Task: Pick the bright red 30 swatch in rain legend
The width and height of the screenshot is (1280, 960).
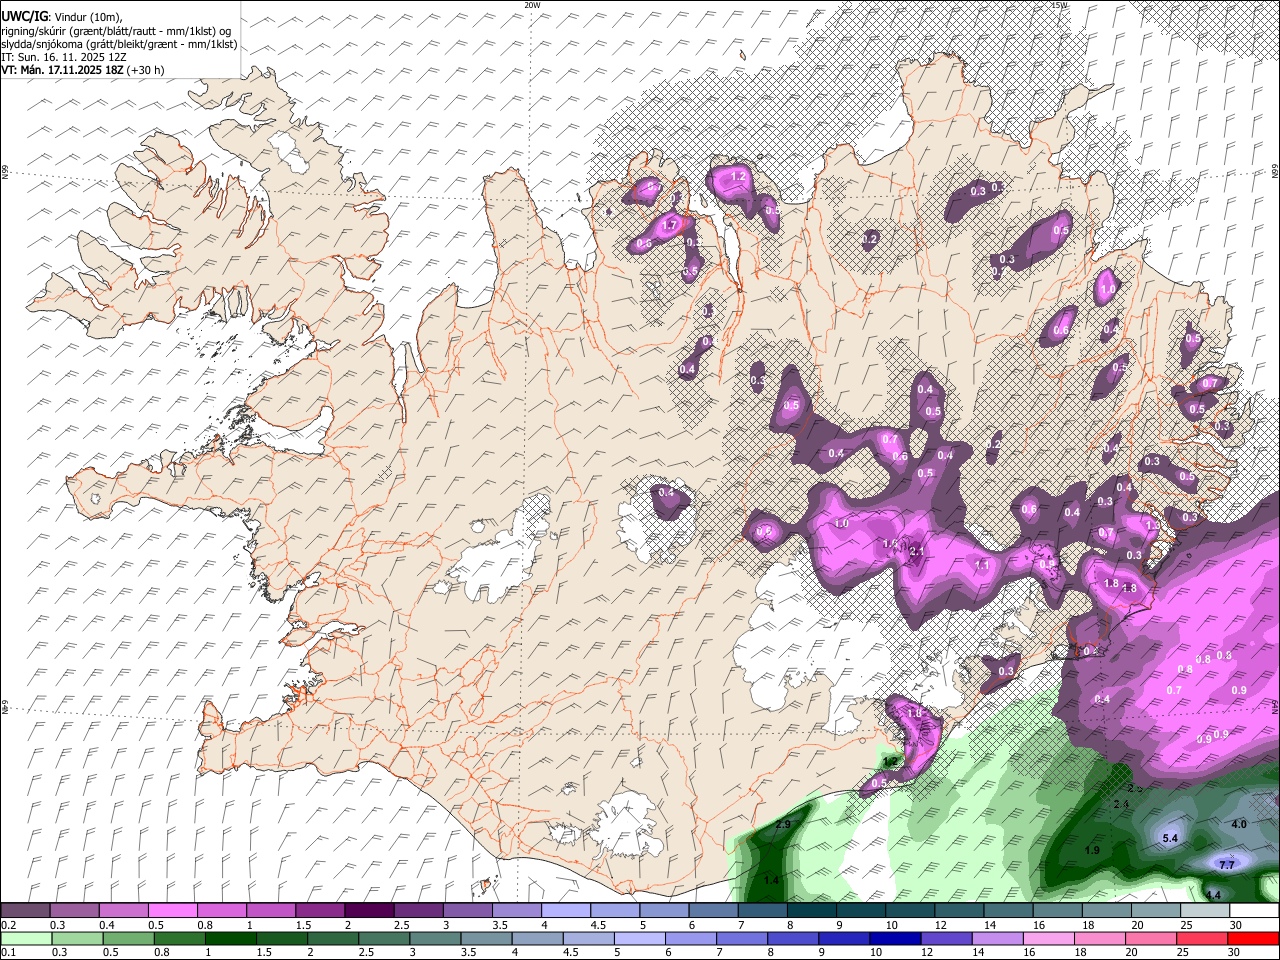Action: click(x=1254, y=939)
